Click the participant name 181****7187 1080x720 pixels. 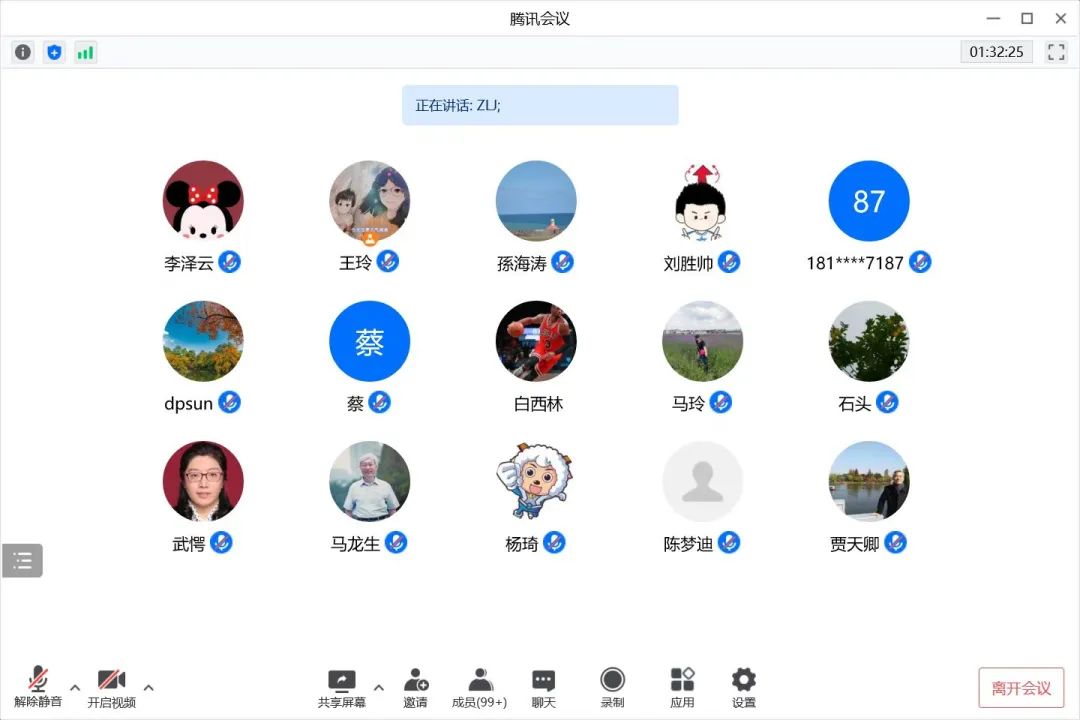(855, 263)
